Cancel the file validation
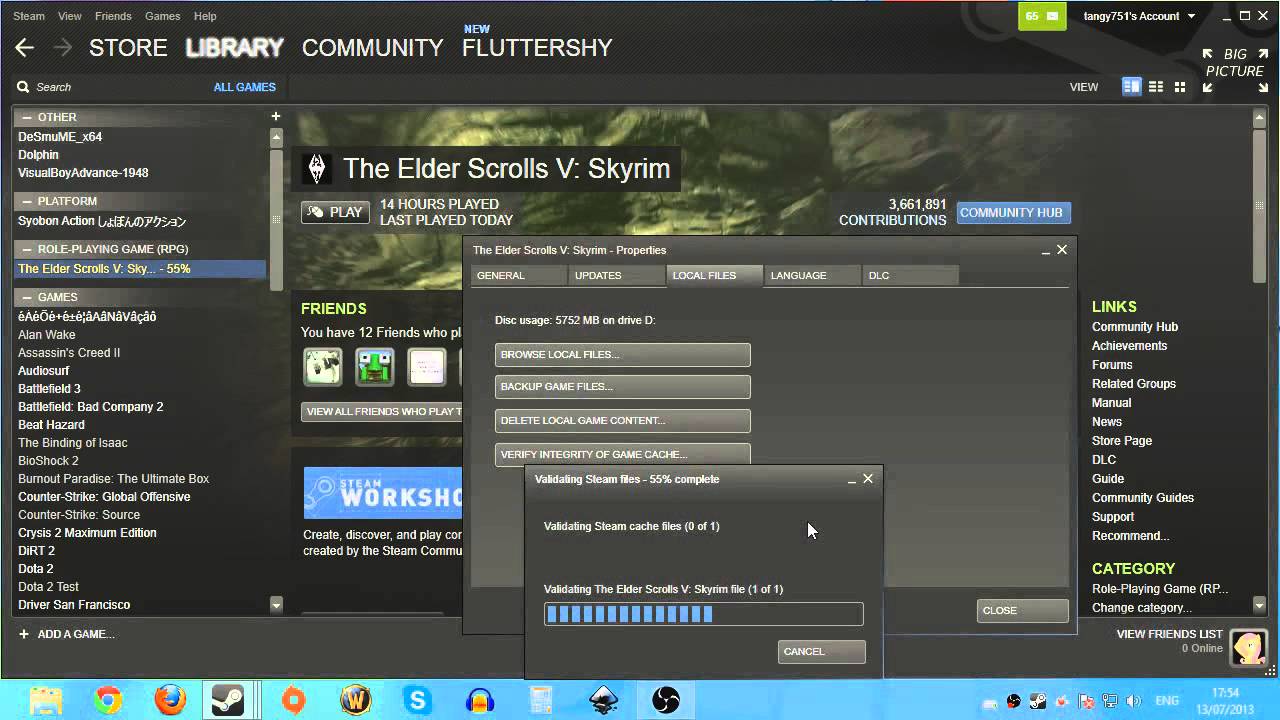 pos(821,651)
